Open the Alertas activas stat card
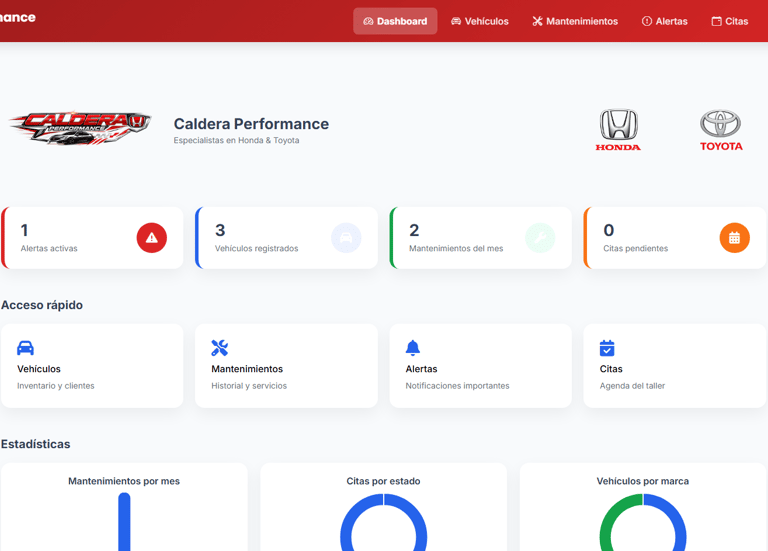The height and width of the screenshot is (551, 768). [92, 238]
